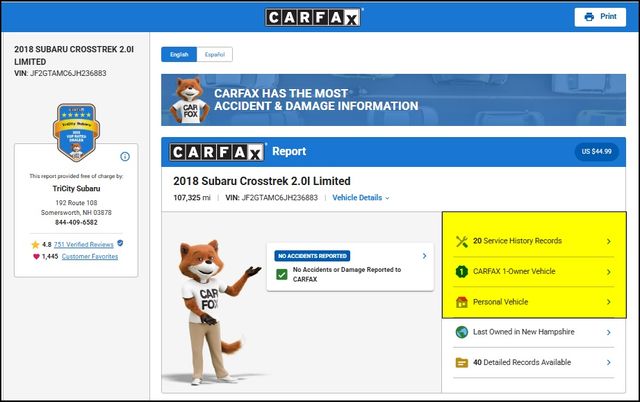Switch language to Español
The image size is (640, 402).
pyautogui.click(x=215, y=54)
